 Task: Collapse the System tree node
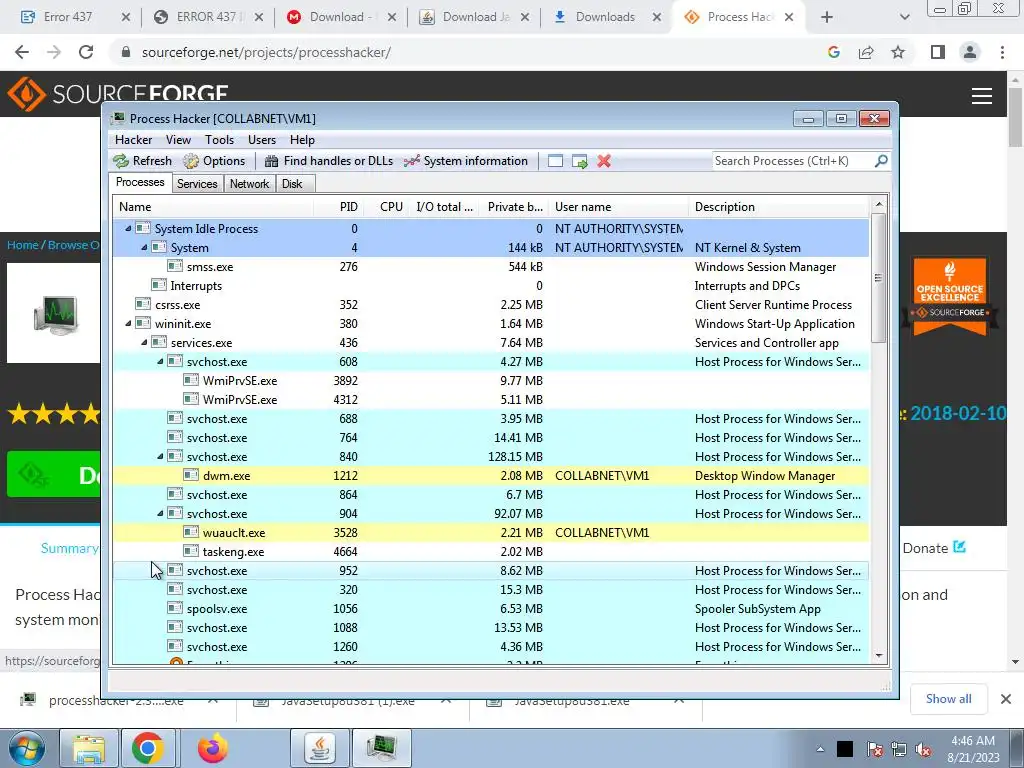click(x=144, y=248)
